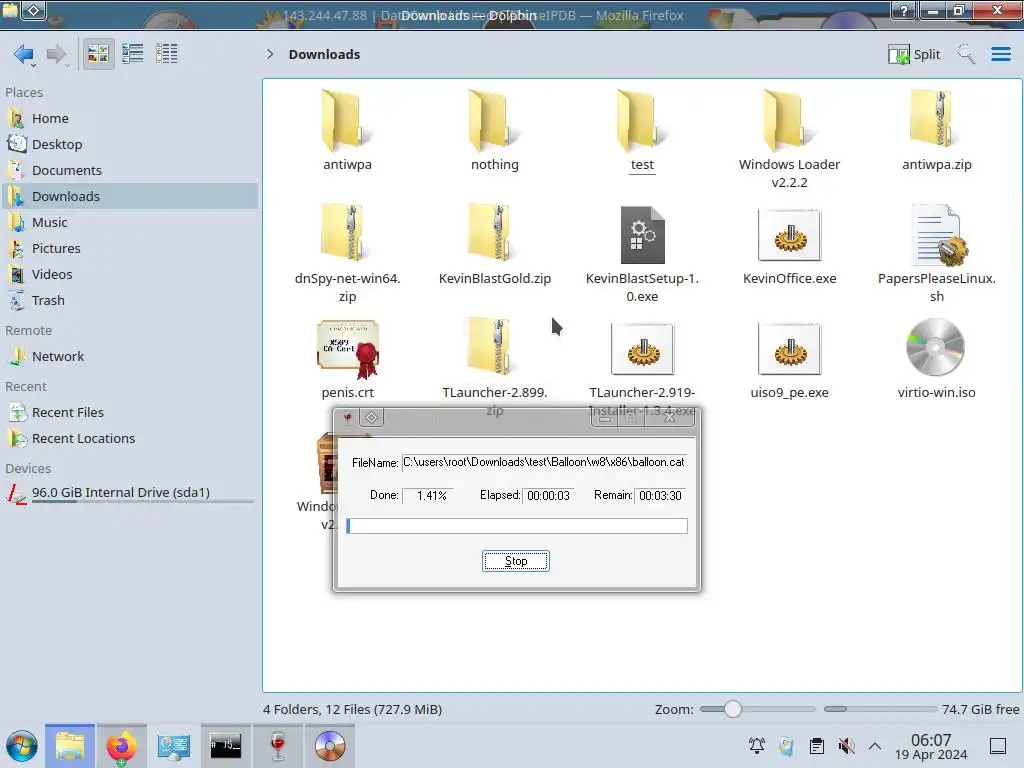Switch to Details view mode
Screen dimensions: 1024x768
pyautogui.click(x=167, y=54)
